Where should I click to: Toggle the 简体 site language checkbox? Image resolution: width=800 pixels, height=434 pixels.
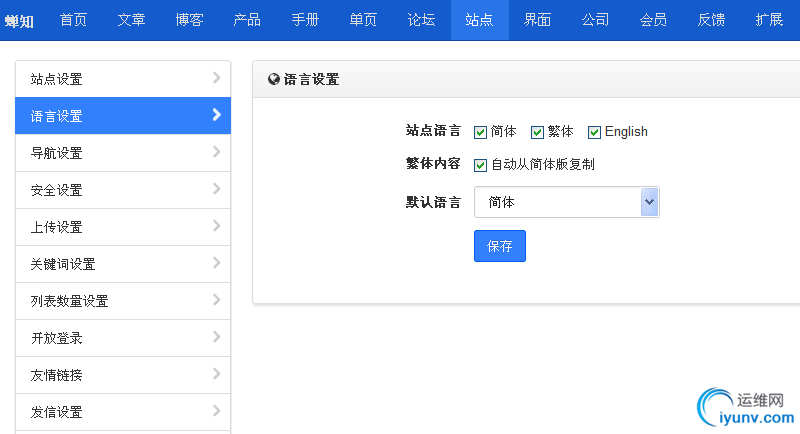[x=480, y=133]
